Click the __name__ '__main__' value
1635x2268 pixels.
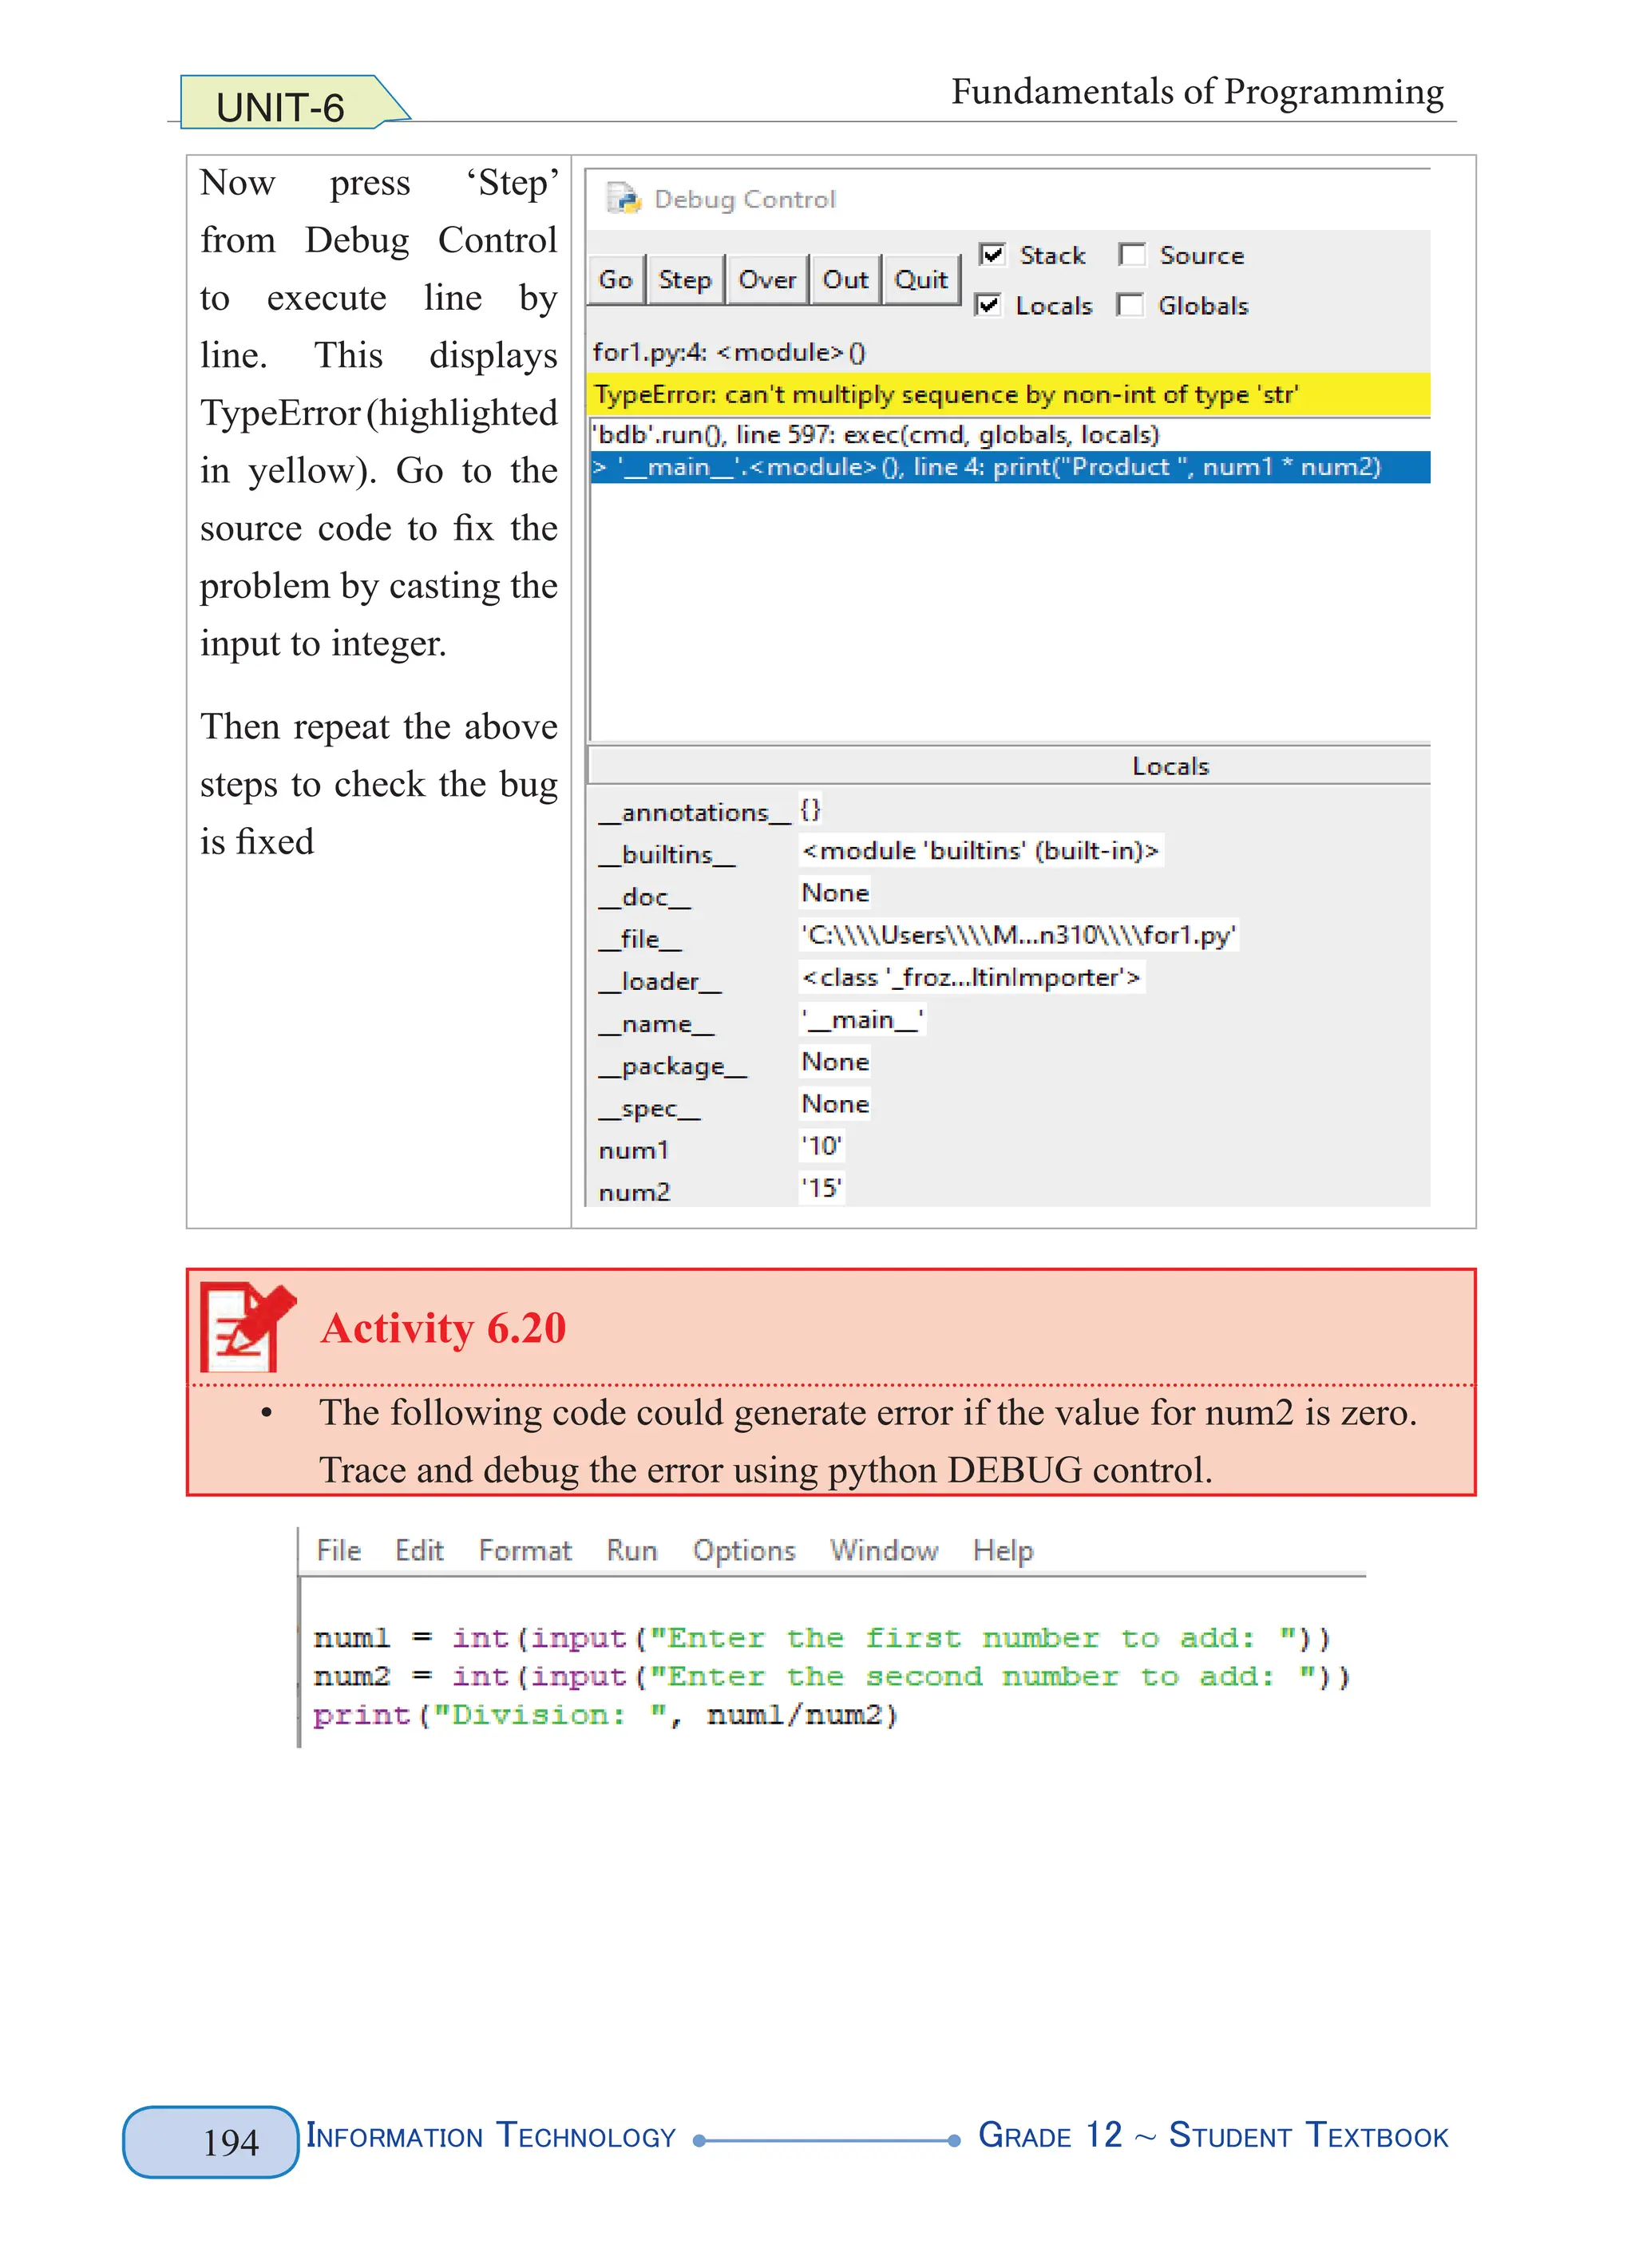click(862, 1019)
